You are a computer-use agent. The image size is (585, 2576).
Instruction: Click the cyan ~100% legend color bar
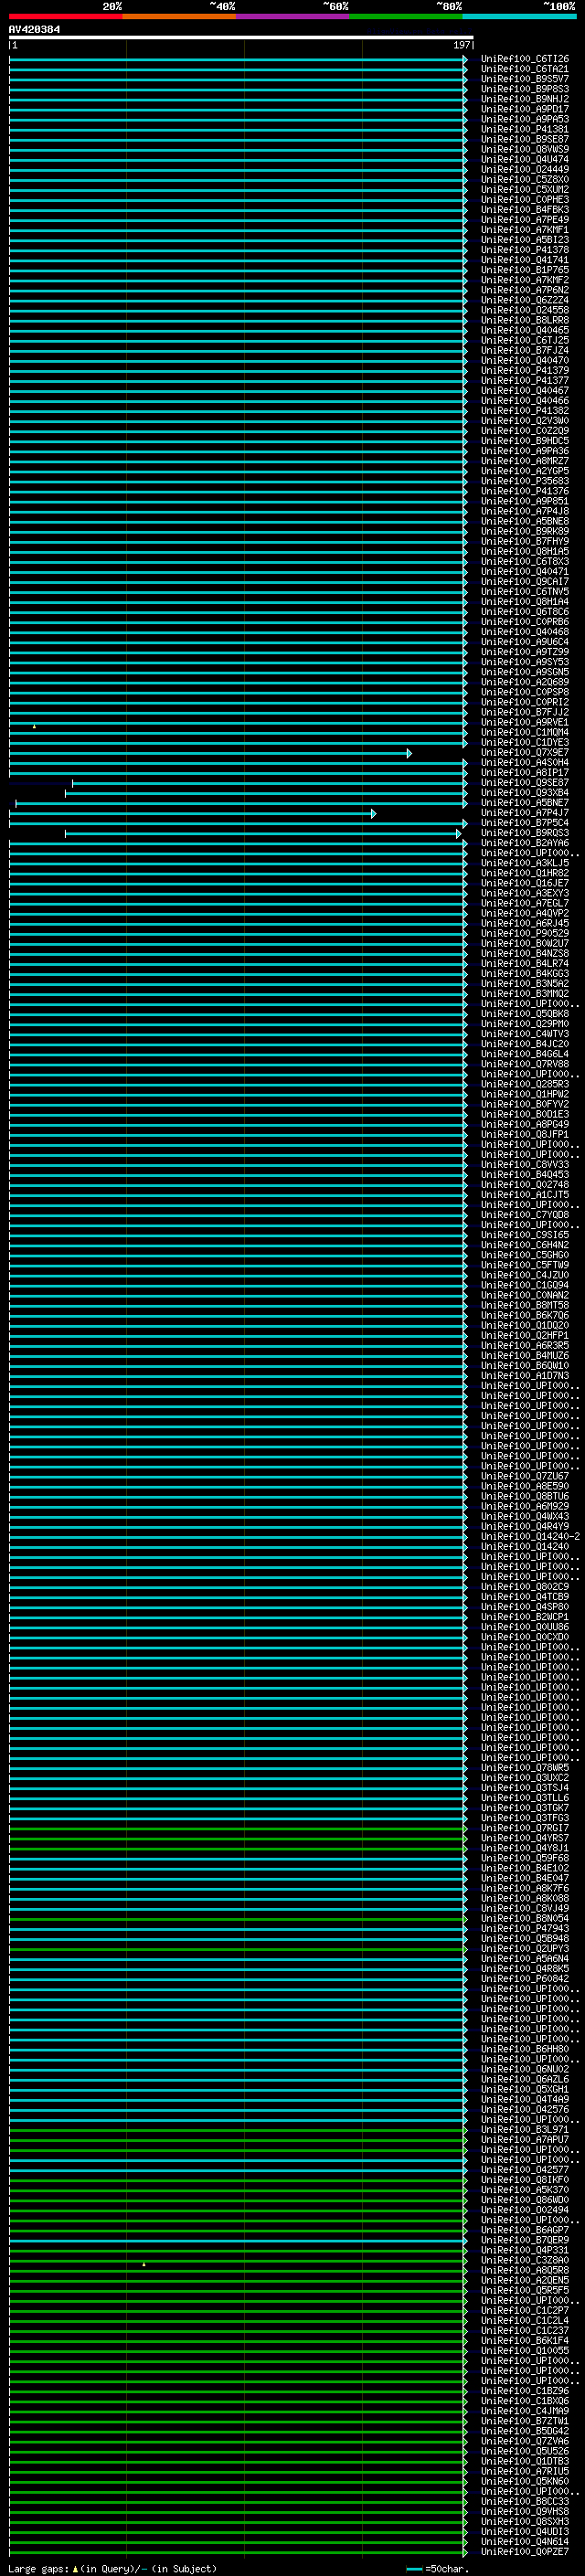pos(520,16)
